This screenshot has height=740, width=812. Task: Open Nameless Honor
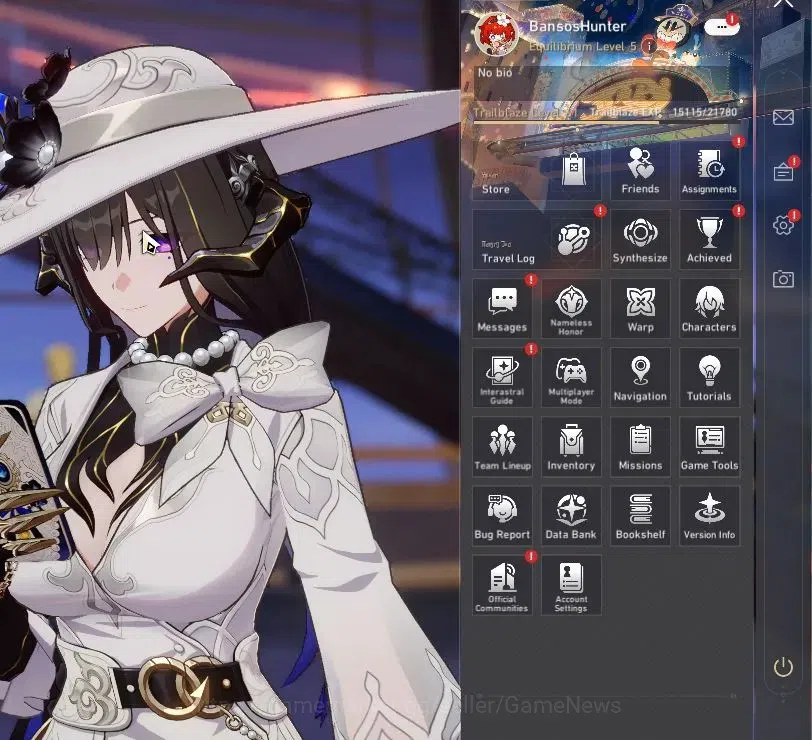pos(571,309)
